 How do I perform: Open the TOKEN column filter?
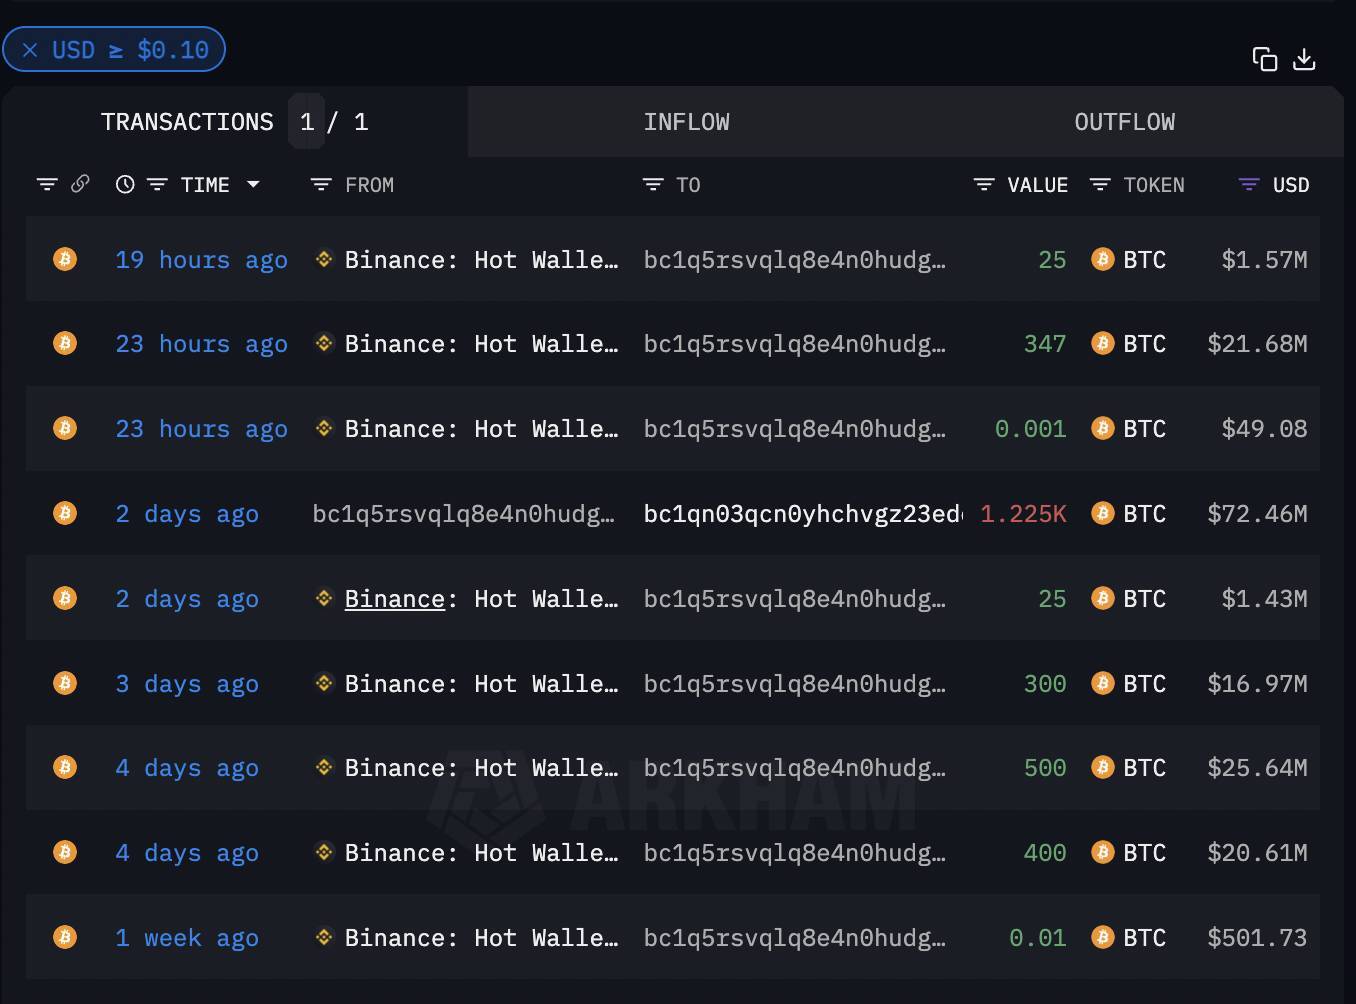(x=1100, y=184)
